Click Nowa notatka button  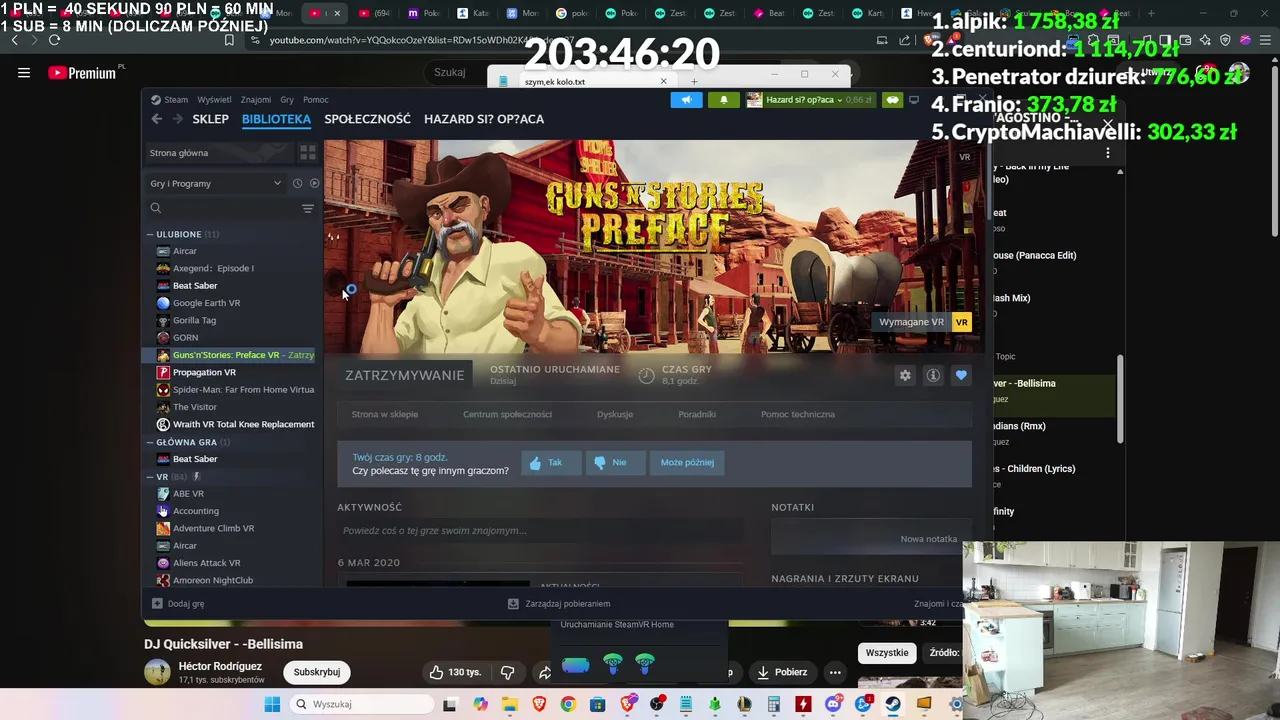[928, 539]
